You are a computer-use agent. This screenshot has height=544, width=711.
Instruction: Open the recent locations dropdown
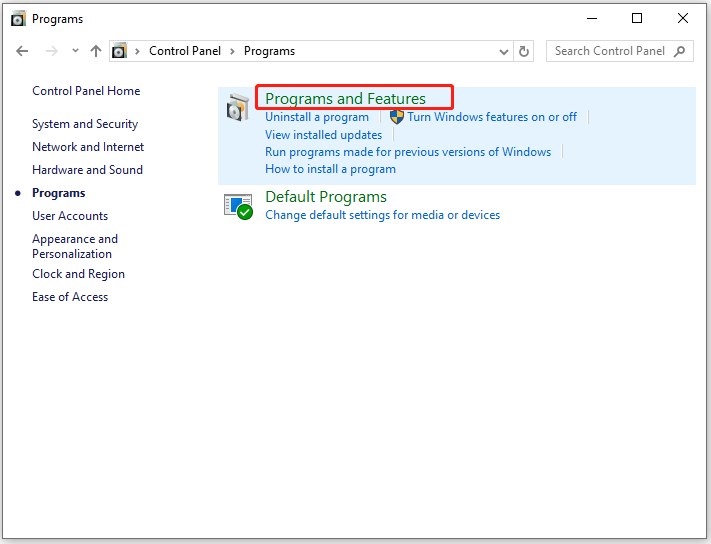74,51
